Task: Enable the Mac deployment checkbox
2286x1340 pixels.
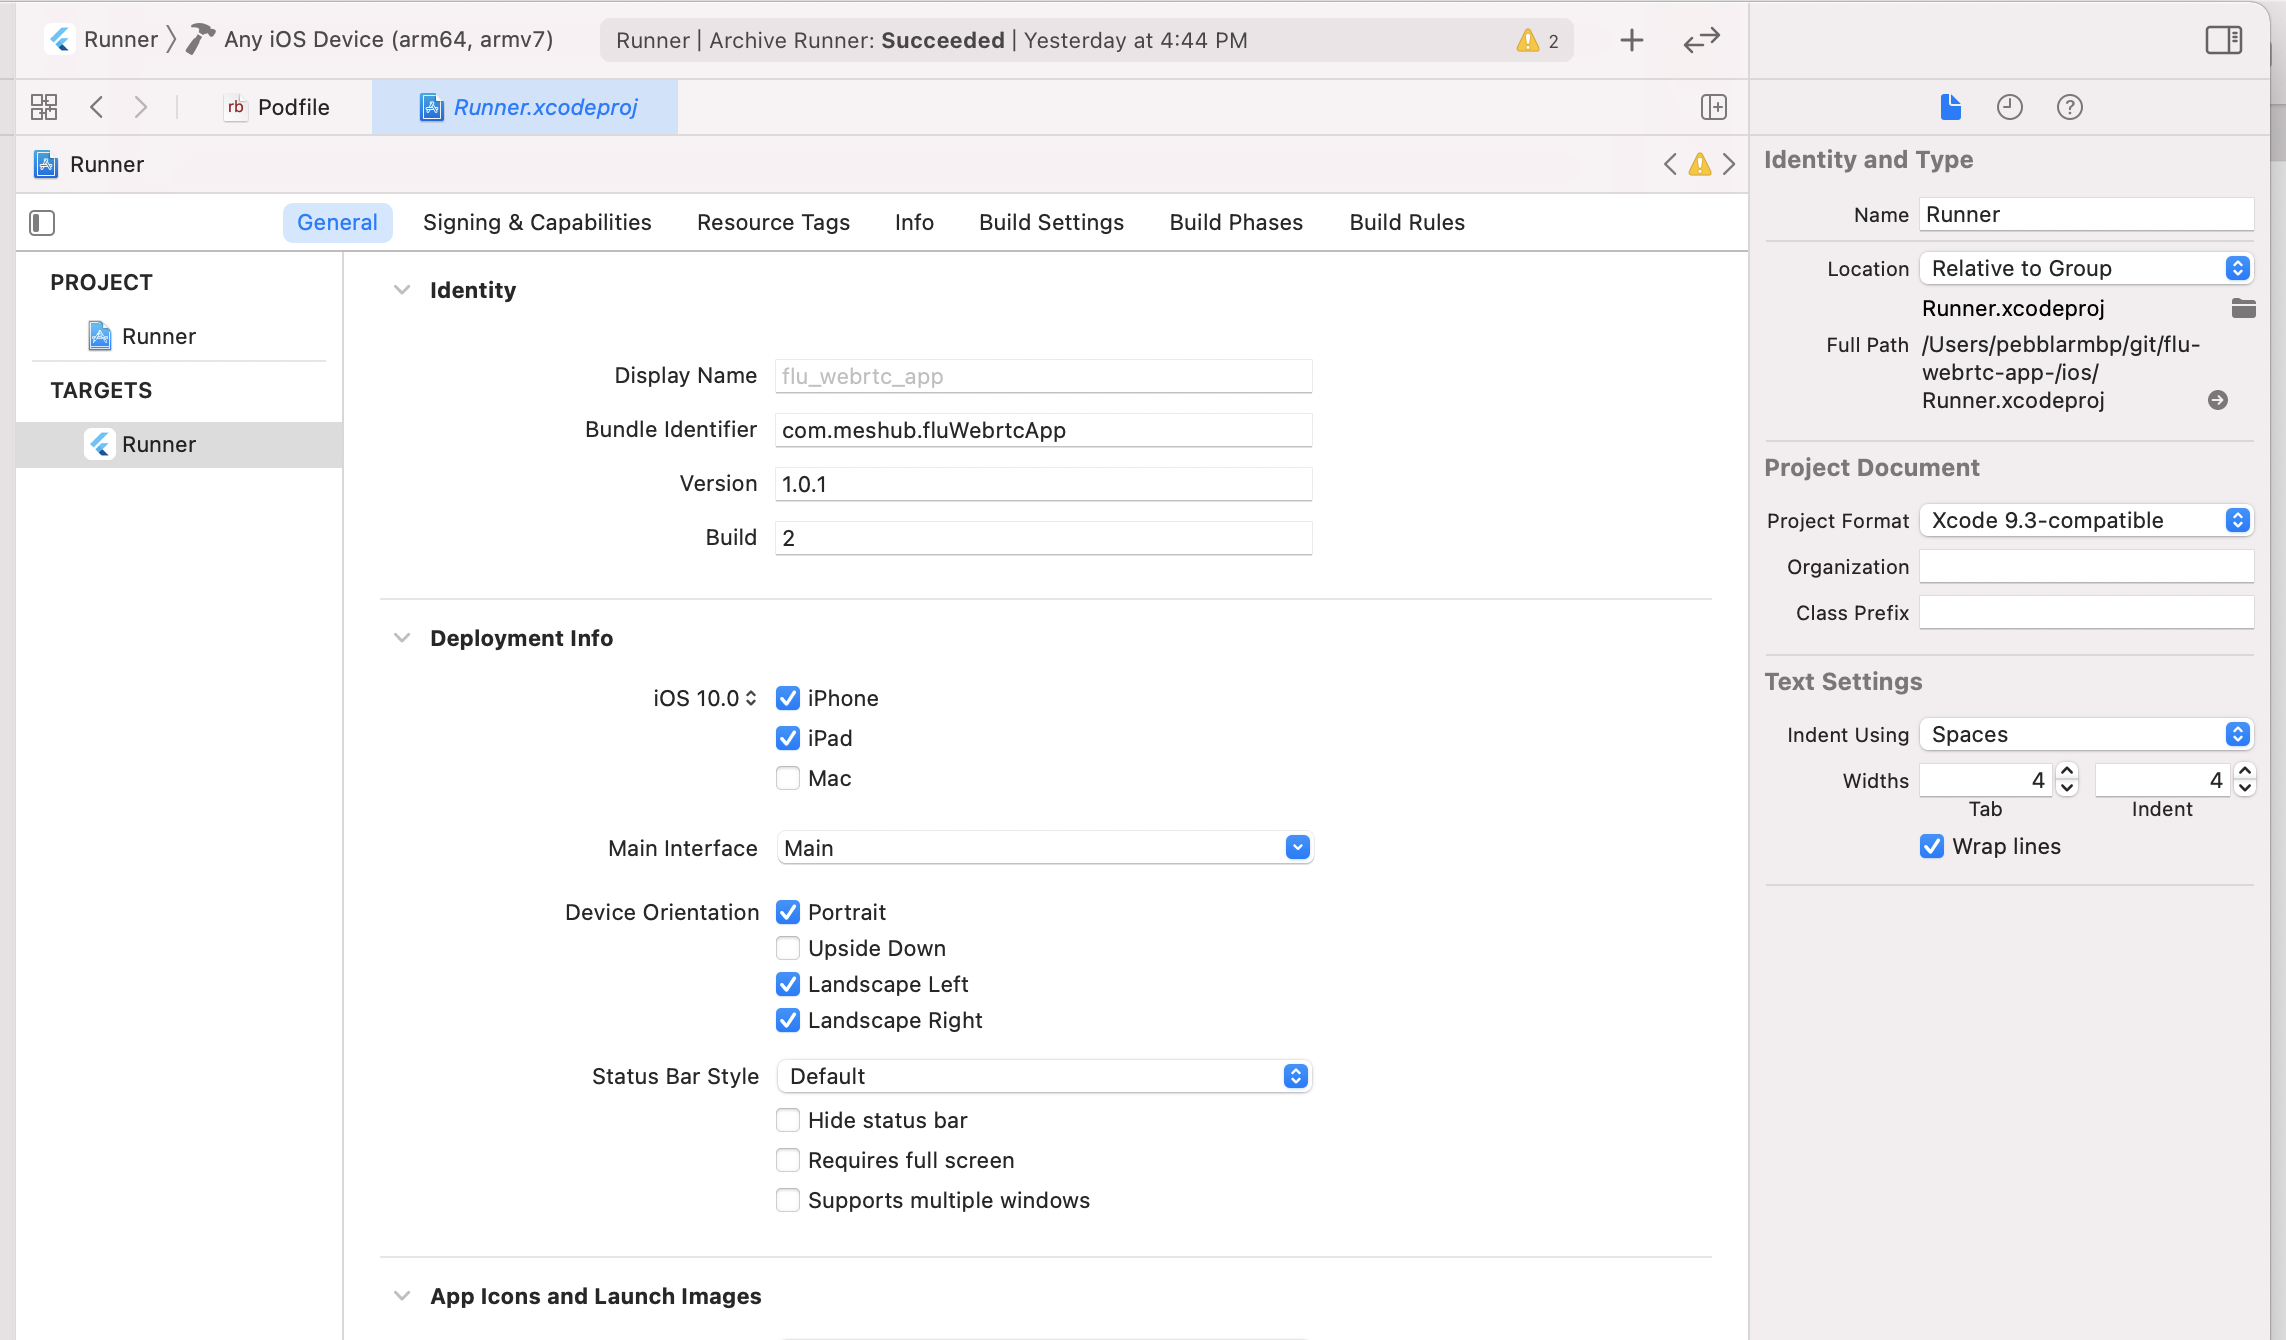Action: (788, 778)
